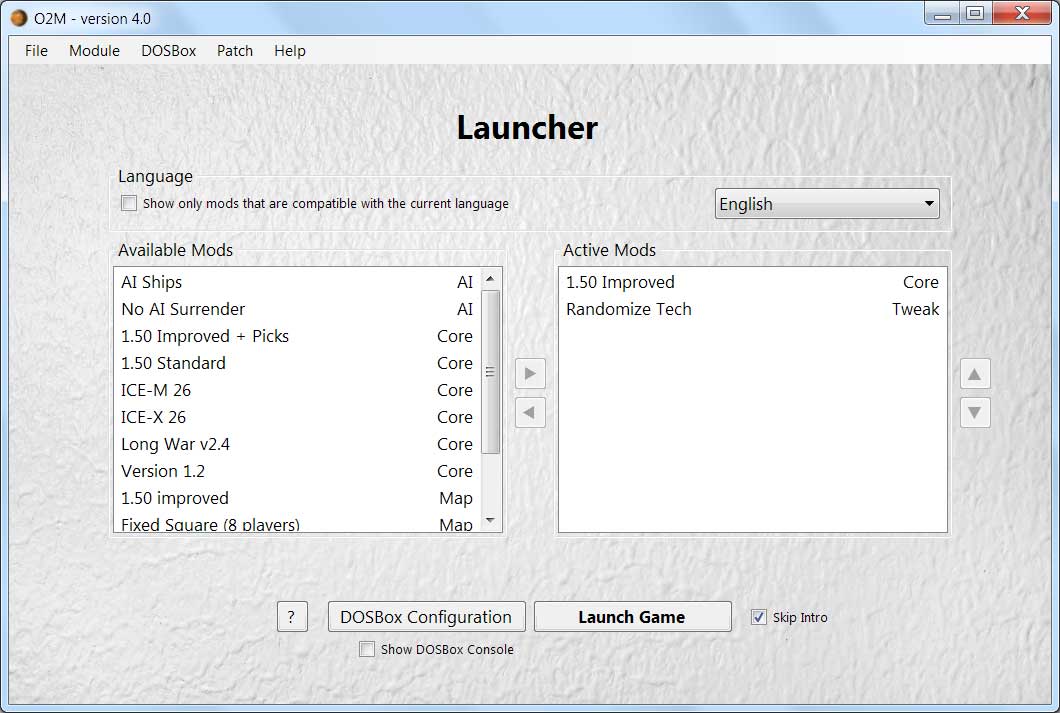Toggle the Skip Intro checkbox

(x=758, y=617)
